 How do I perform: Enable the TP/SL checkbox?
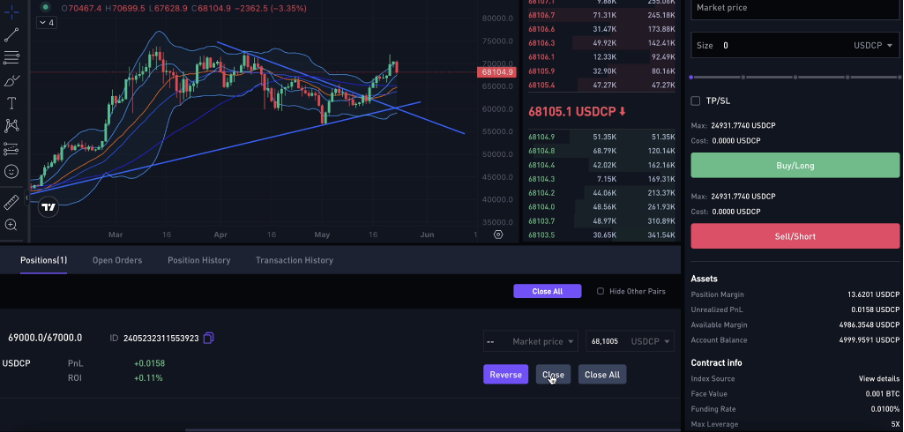tap(696, 101)
